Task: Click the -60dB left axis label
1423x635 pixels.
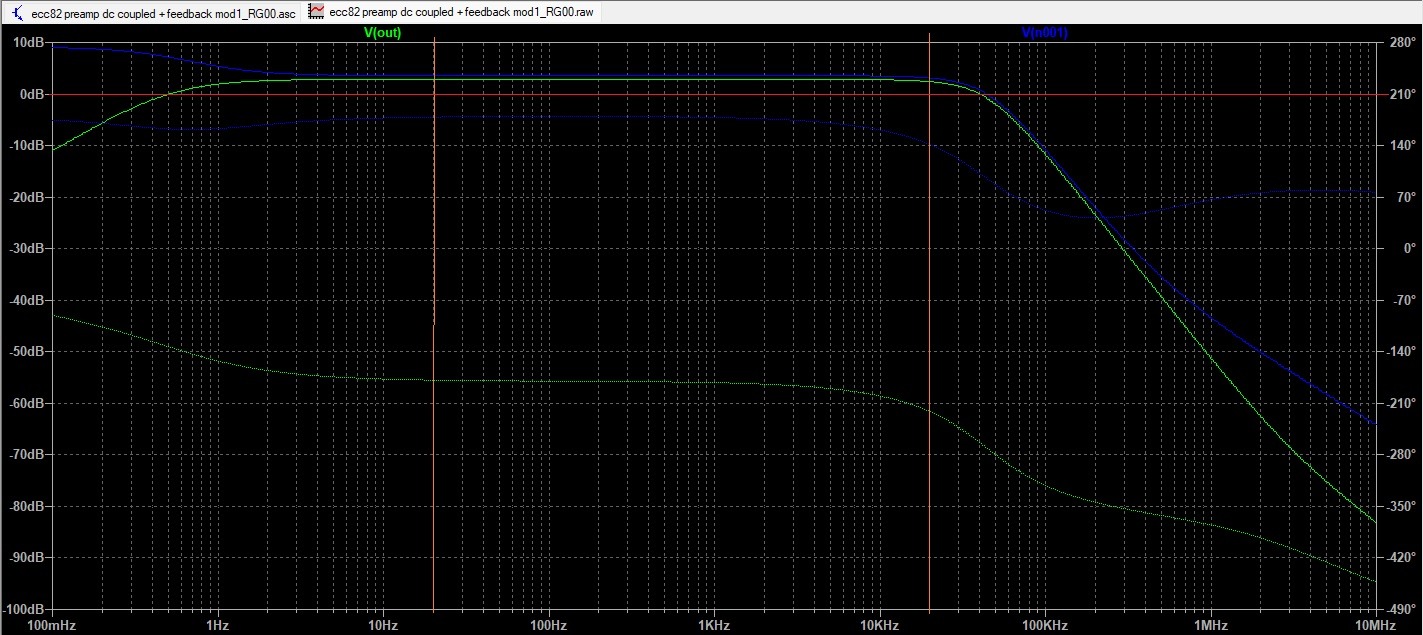Action: (x=25, y=403)
